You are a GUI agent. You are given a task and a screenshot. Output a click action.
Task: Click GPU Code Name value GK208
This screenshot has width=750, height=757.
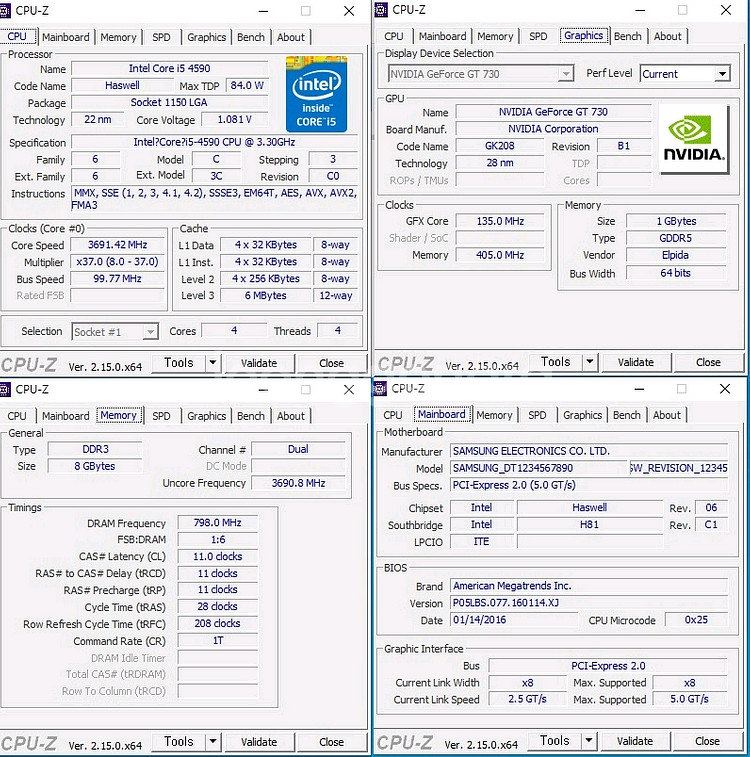[500, 146]
